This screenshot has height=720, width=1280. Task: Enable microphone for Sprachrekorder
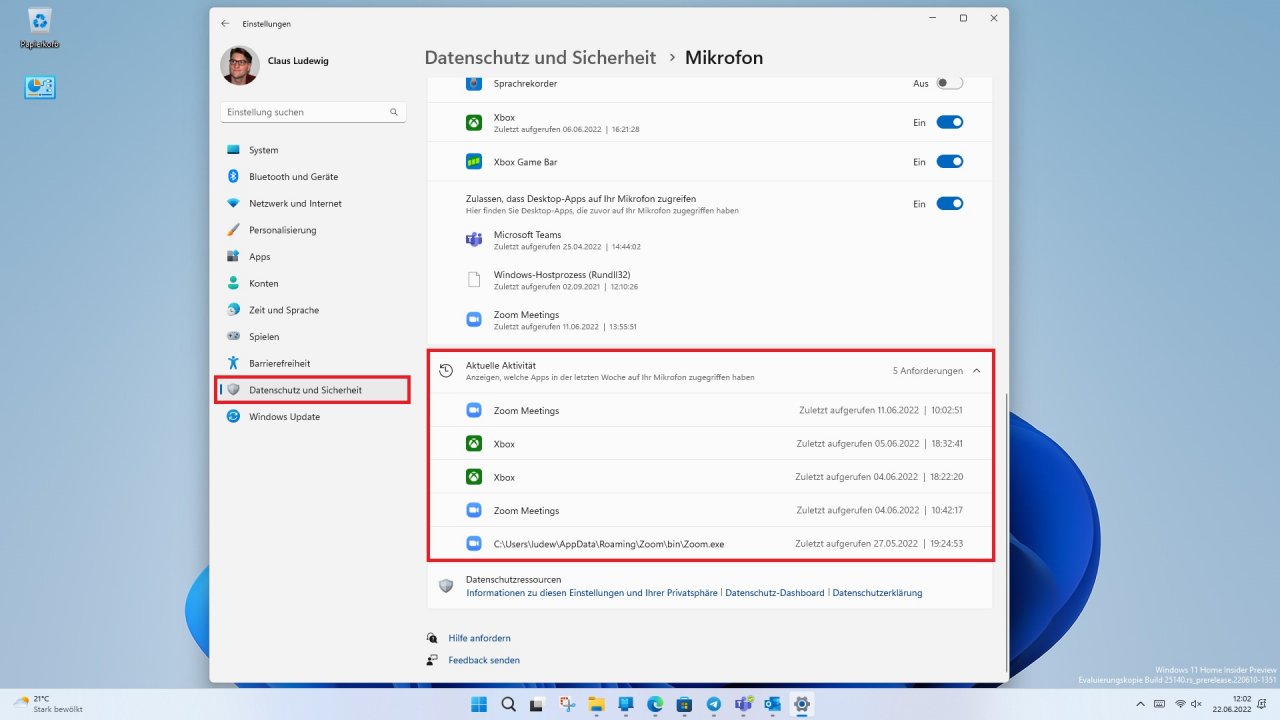[x=950, y=83]
